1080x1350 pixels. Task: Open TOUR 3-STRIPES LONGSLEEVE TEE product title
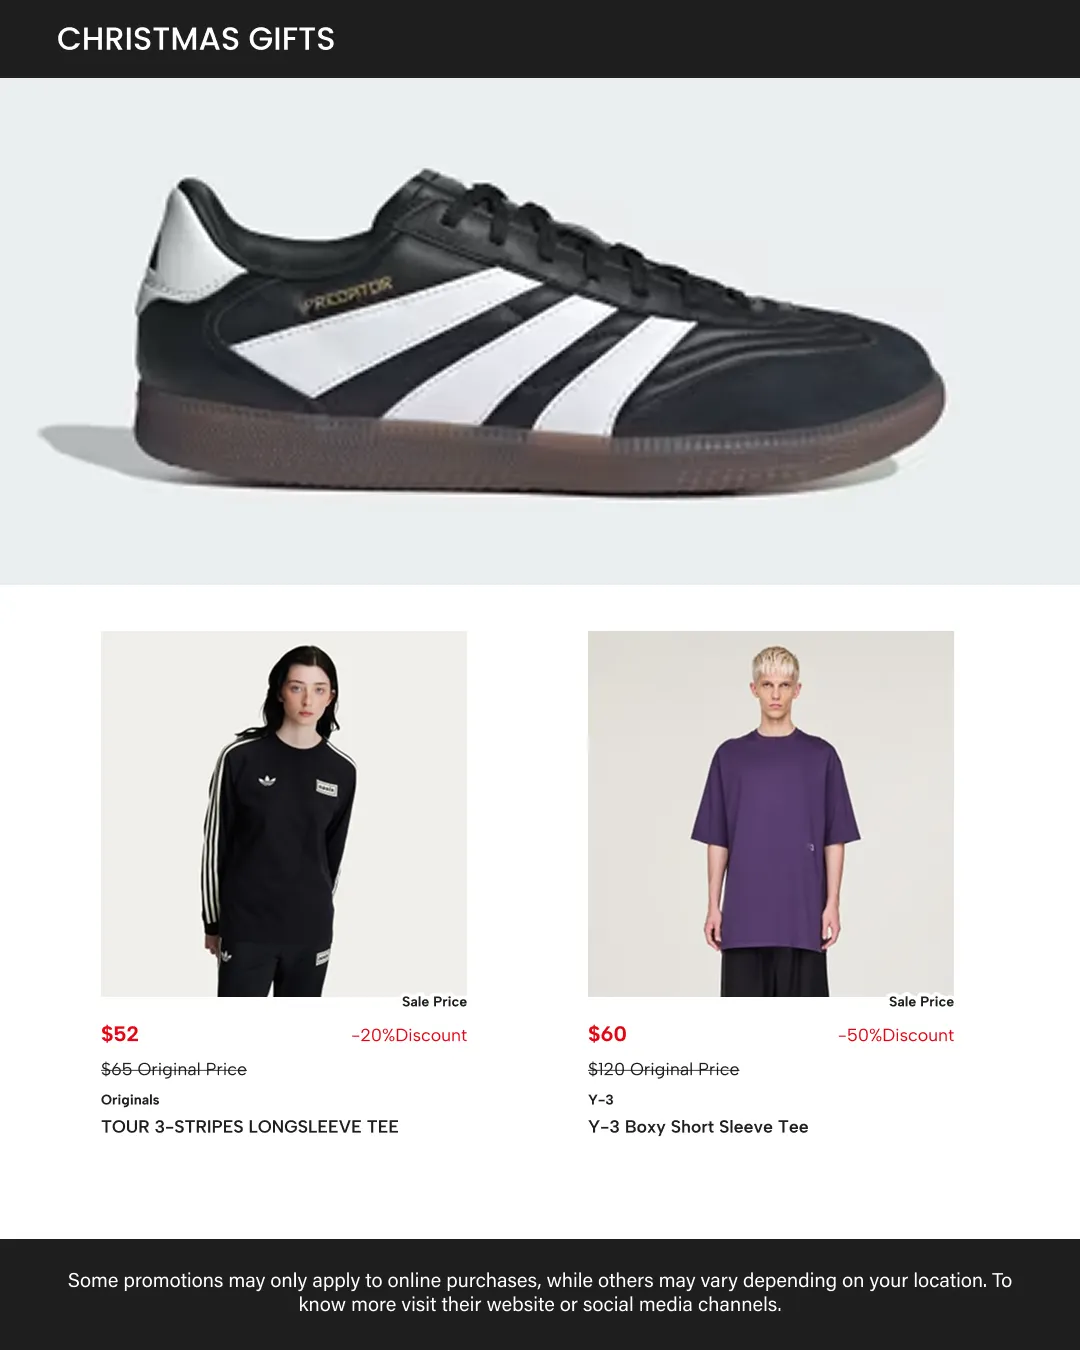click(x=250, y=1127)
